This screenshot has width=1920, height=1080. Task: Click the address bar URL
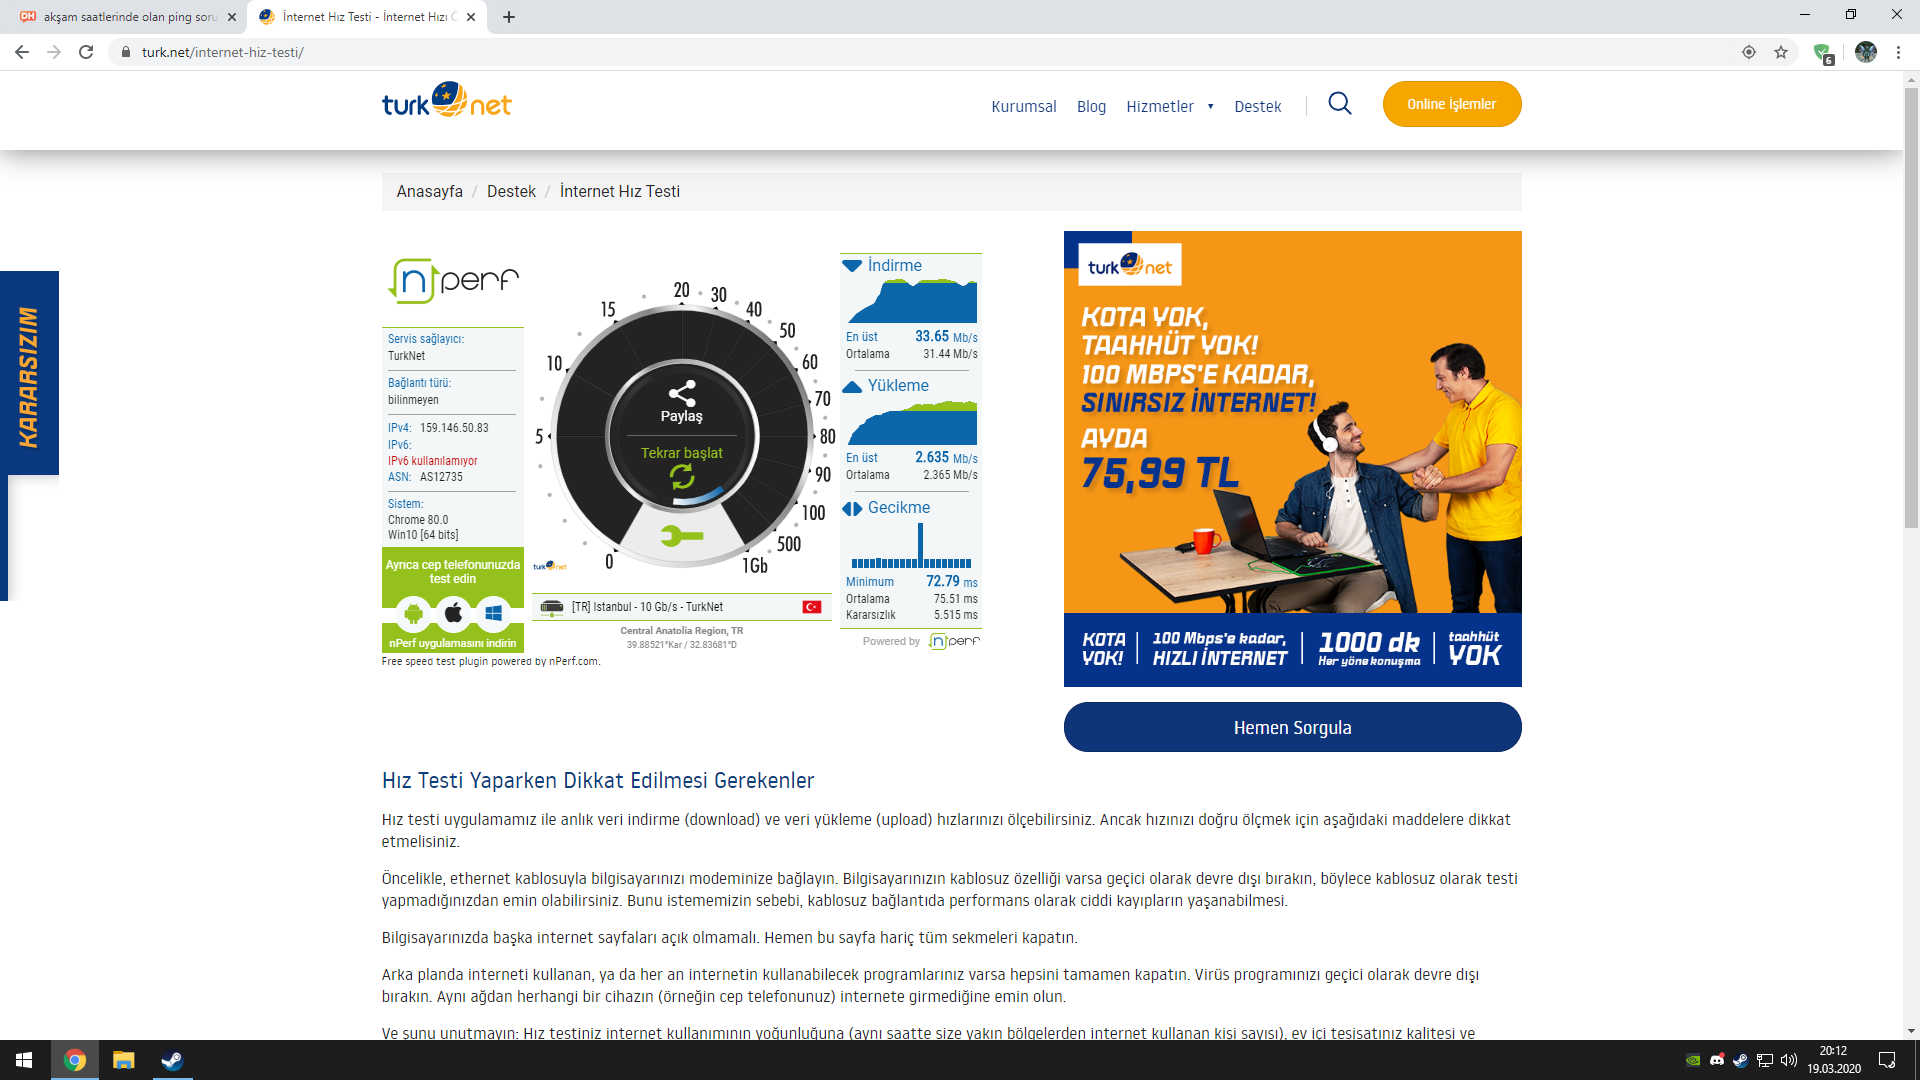click(x=223, y=52)
